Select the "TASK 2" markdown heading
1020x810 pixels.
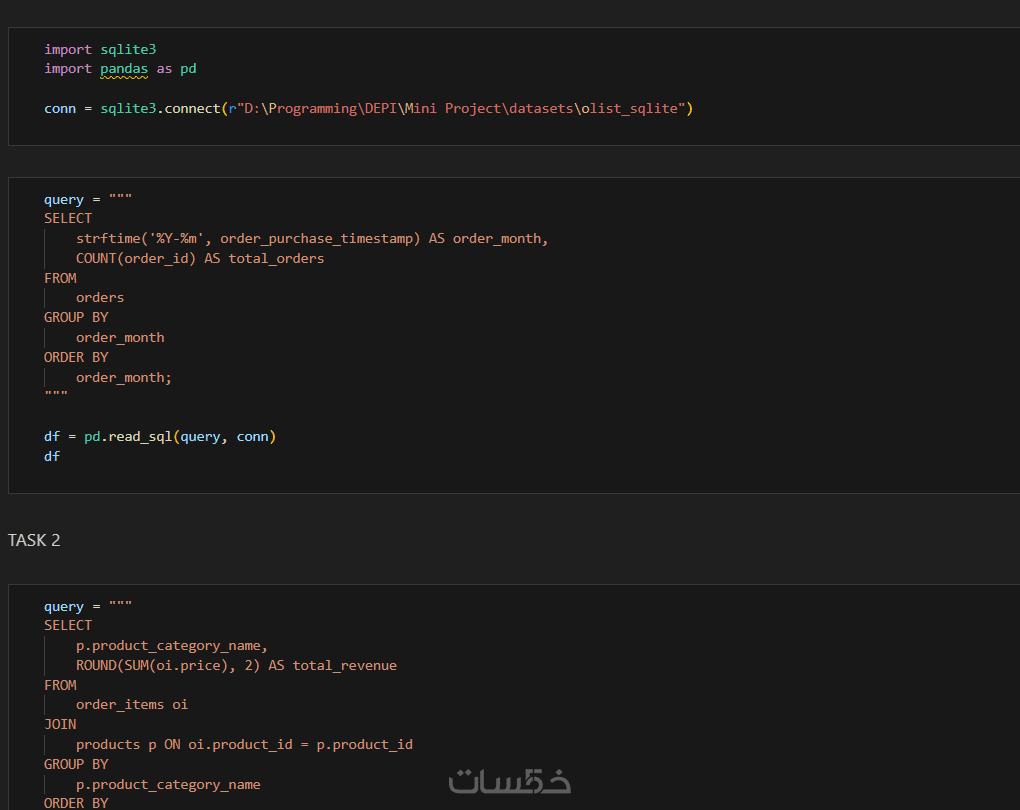(x=34, y=540)
